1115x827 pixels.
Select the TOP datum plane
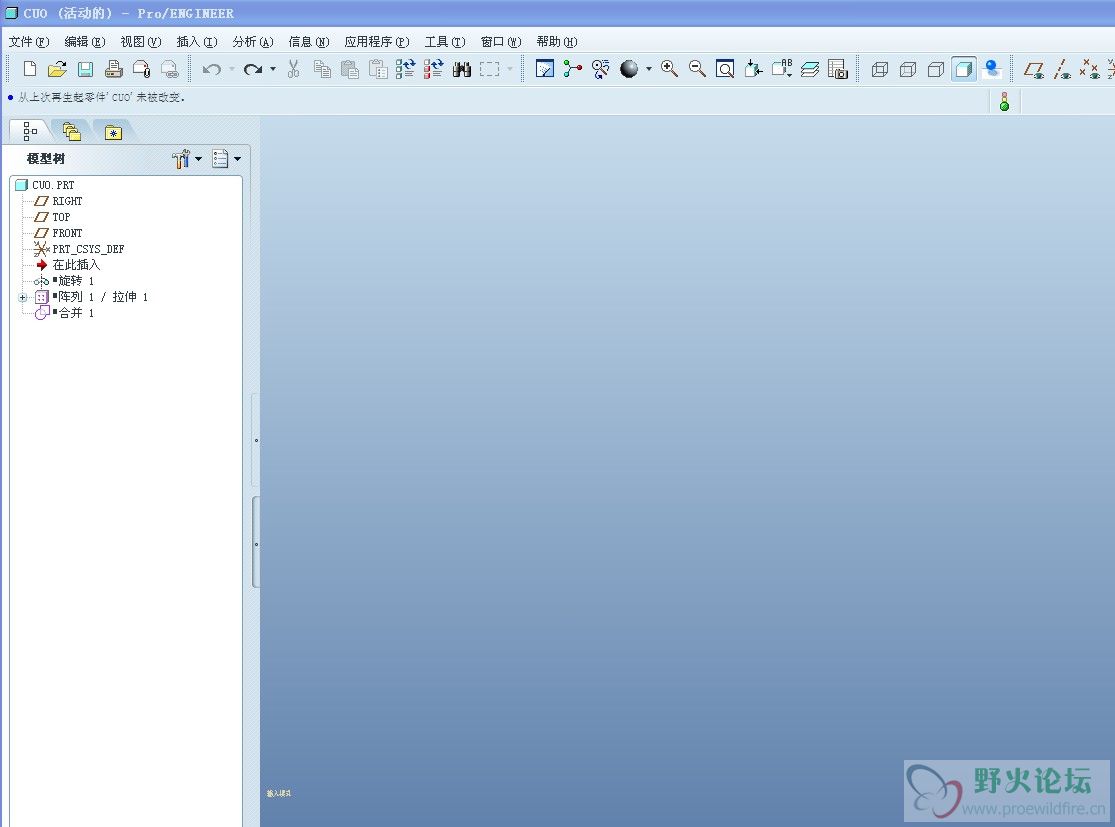tap(53, 217)
